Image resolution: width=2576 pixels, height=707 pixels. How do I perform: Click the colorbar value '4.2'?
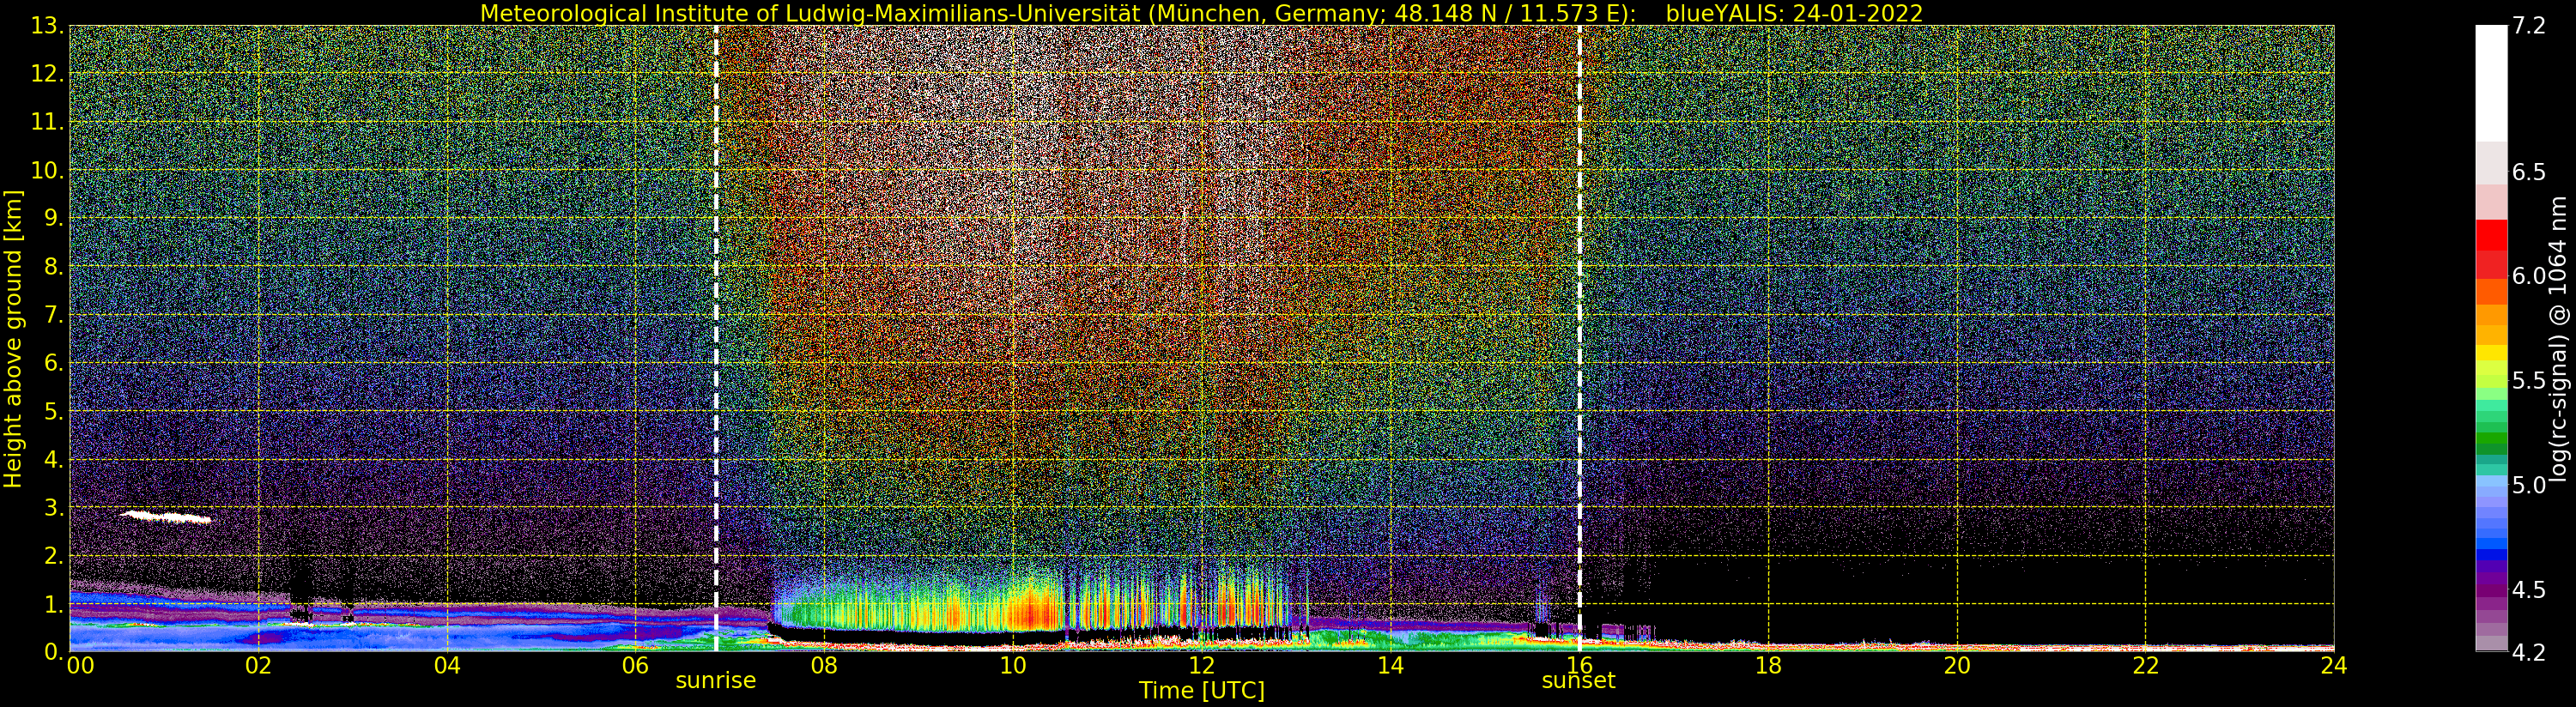click(x=2529, y=652)
